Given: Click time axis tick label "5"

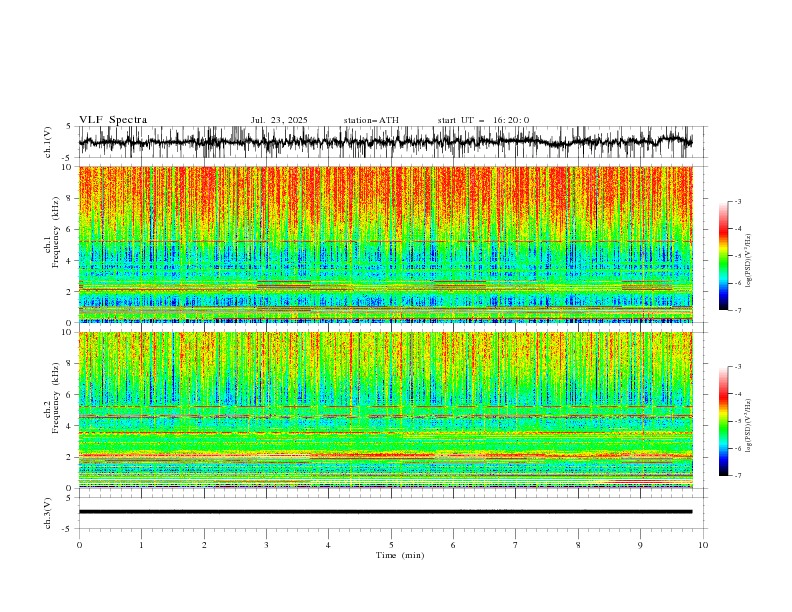Looking at the screenshot, I should pyautogui.click(x=391, y=545).
